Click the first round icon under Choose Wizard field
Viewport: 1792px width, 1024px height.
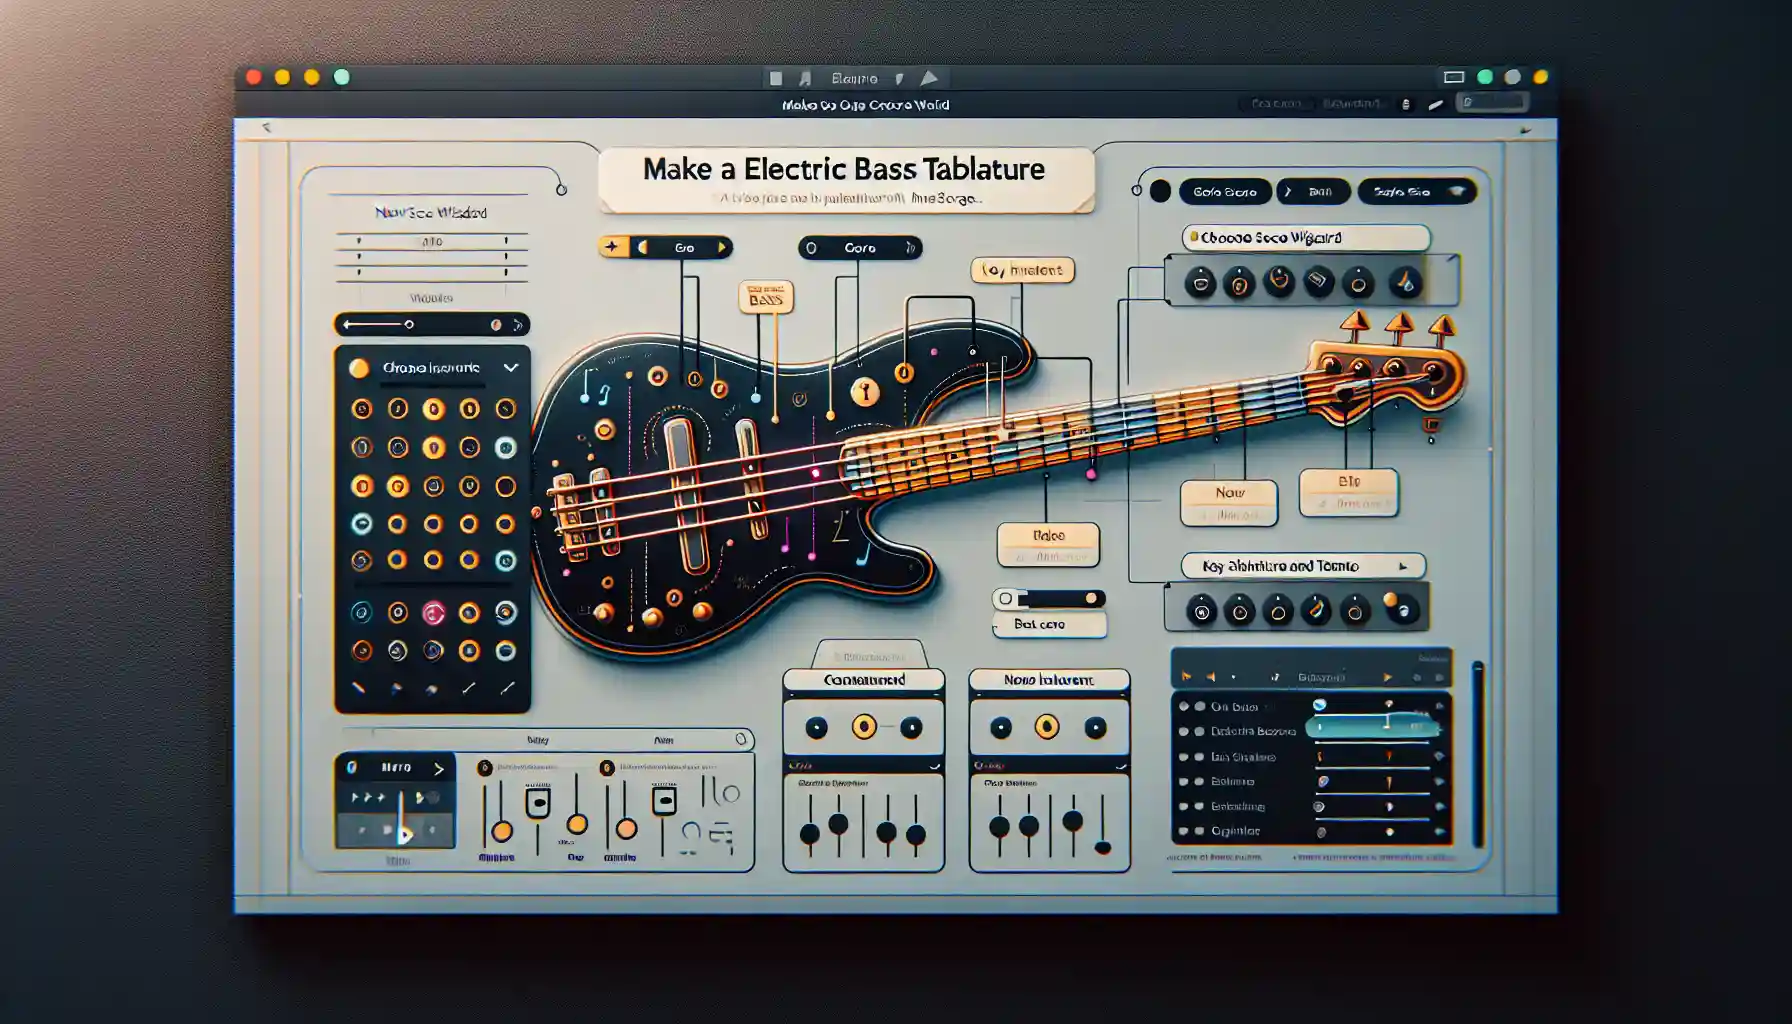[x=1200, y=284]
